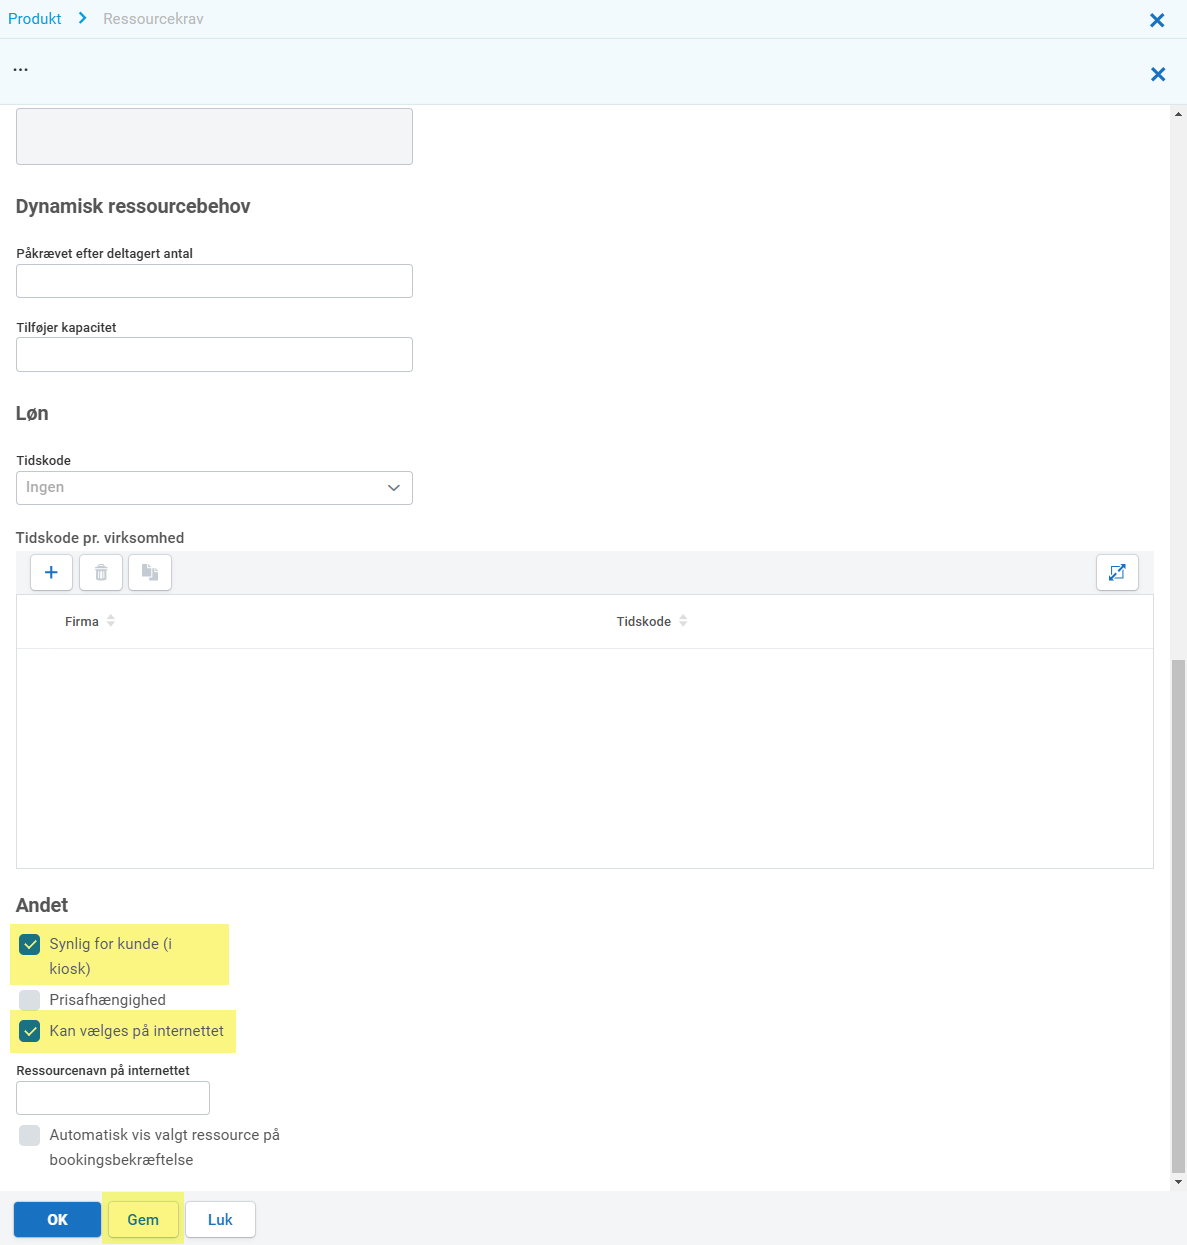
Task: Close the Ressourcekrav breadcrumb panel
Action: click(x=1157, y=20)
